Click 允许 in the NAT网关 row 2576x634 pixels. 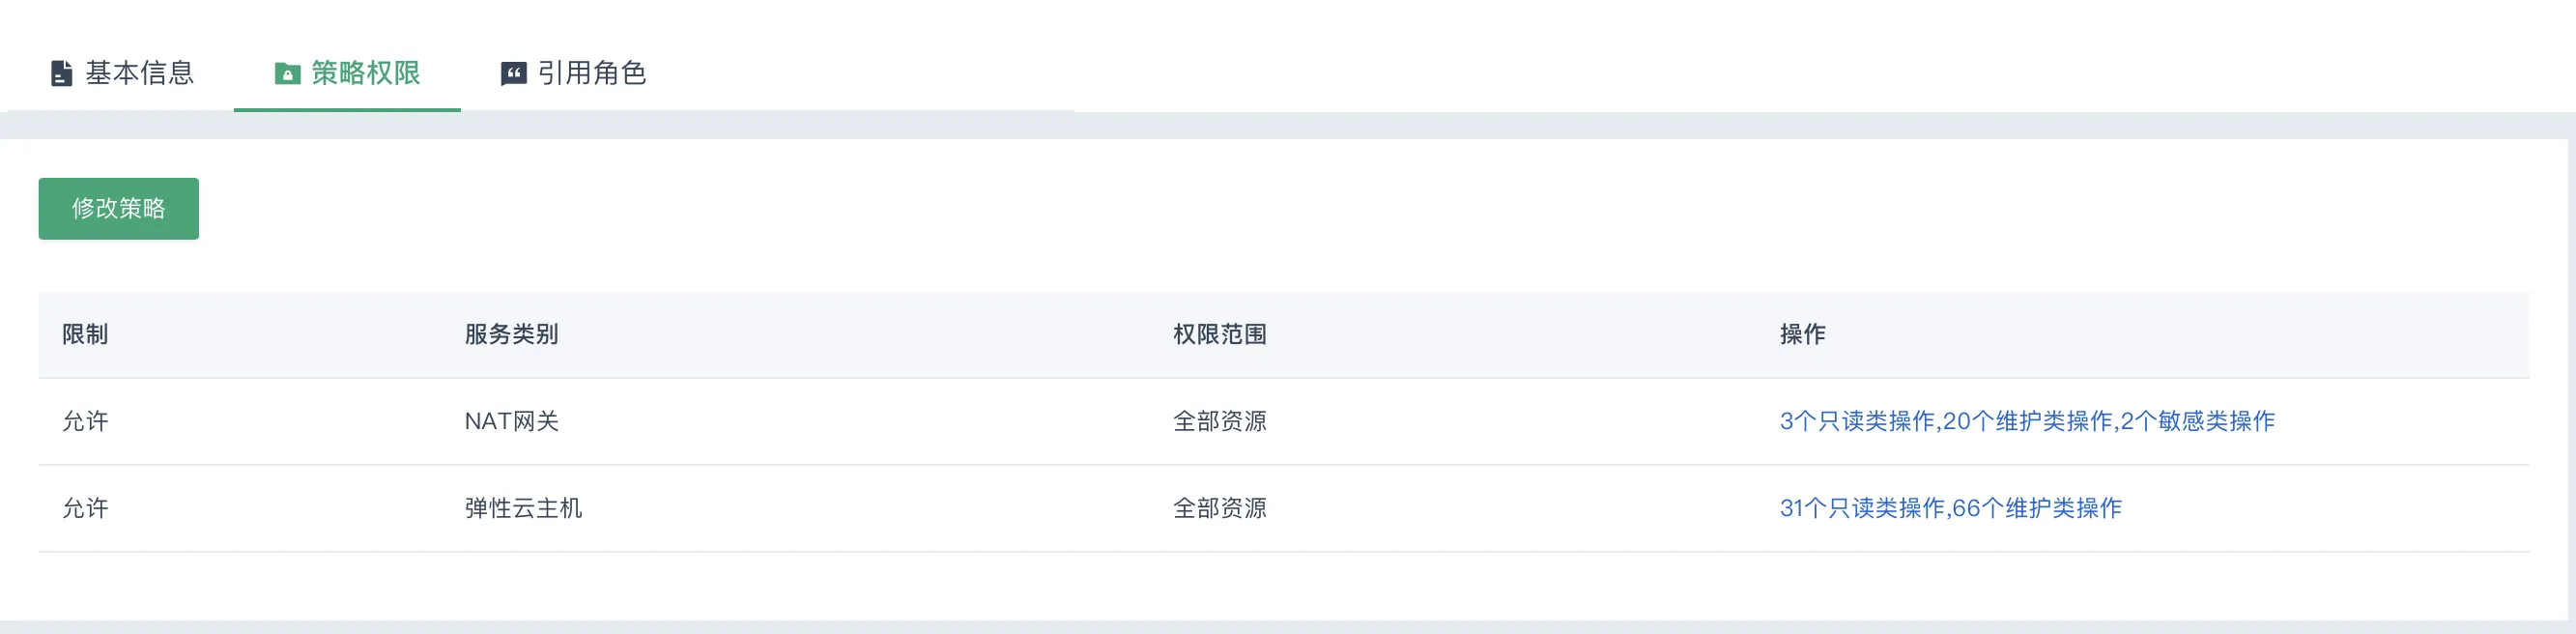[x=85, y=421]
